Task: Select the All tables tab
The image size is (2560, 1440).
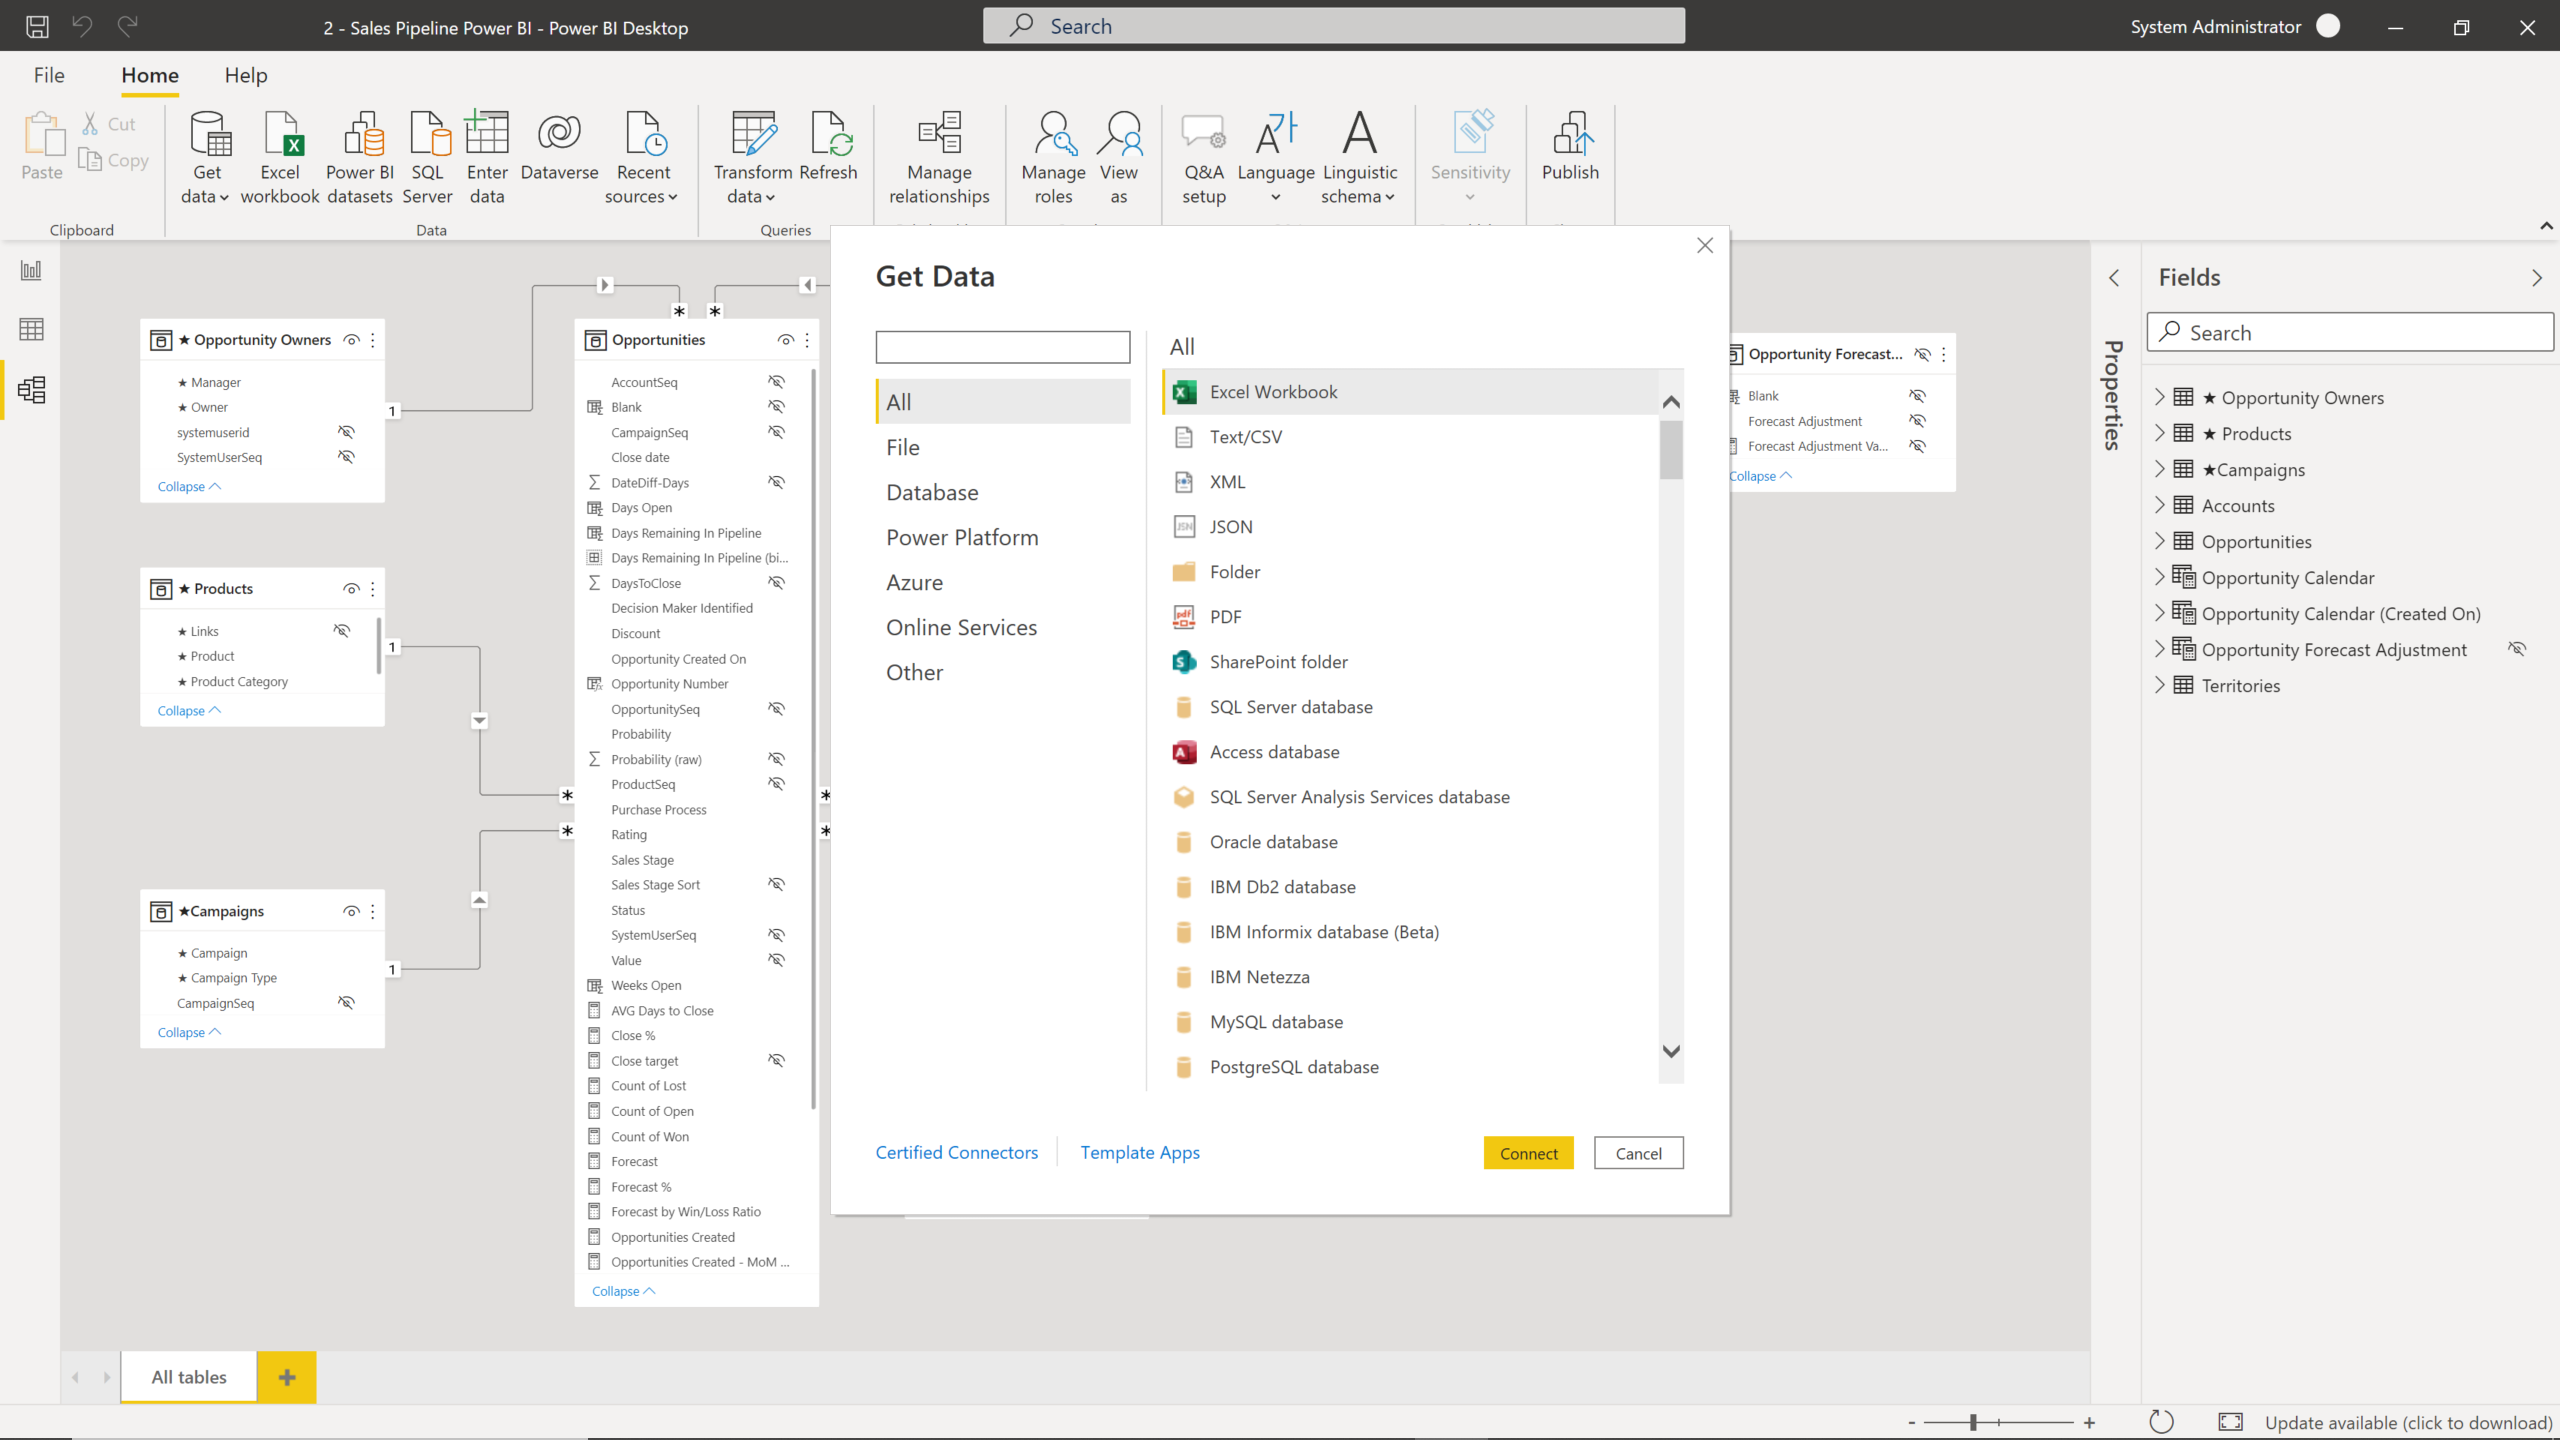Action: point(187,1377)
